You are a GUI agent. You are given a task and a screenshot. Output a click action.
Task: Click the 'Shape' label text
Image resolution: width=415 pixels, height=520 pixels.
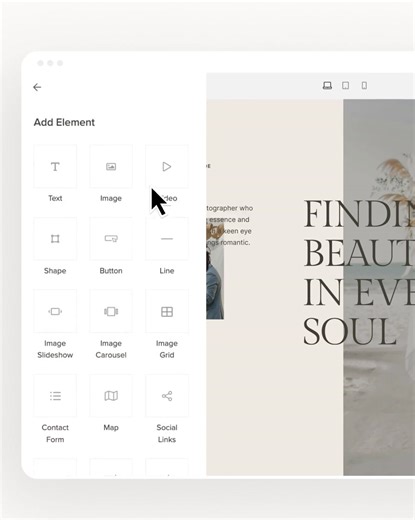click(x=55, y=271)
